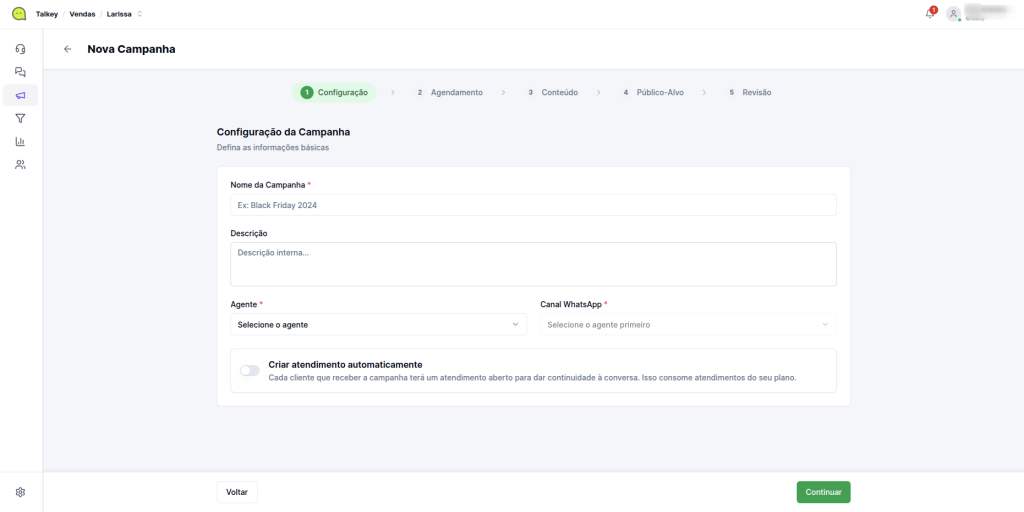Open the settings gear icon
Image resolution: width=1024 pixels, height=512 pixels.
pos(20,492)
